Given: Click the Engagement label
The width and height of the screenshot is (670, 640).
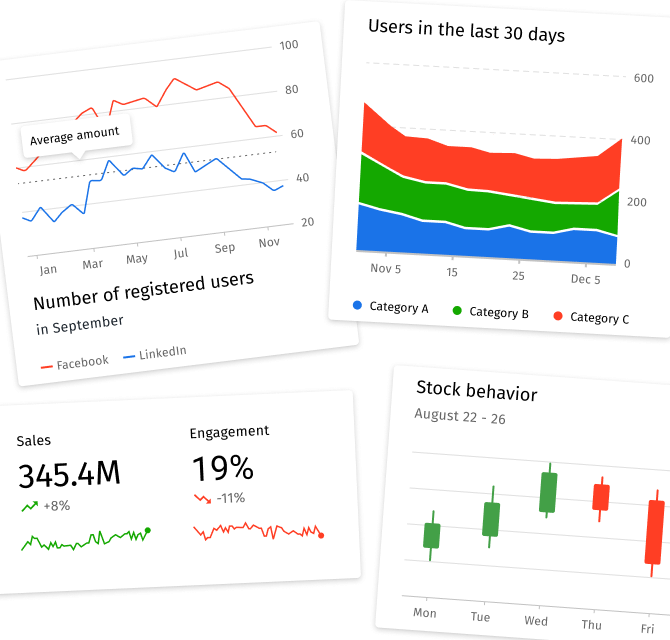Looking at the screenshot, I should coord(229,432).
